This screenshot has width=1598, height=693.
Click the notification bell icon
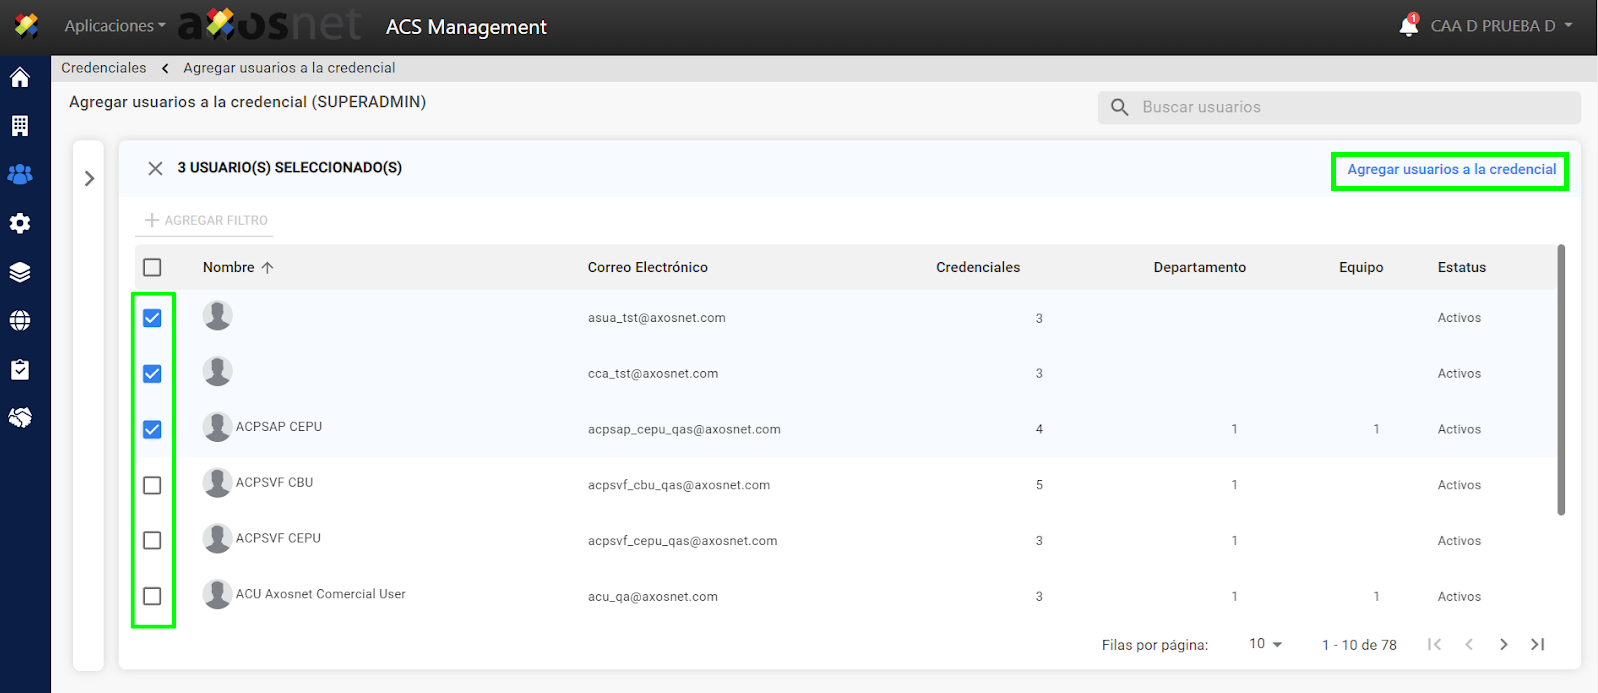(x=1408, y=26)
